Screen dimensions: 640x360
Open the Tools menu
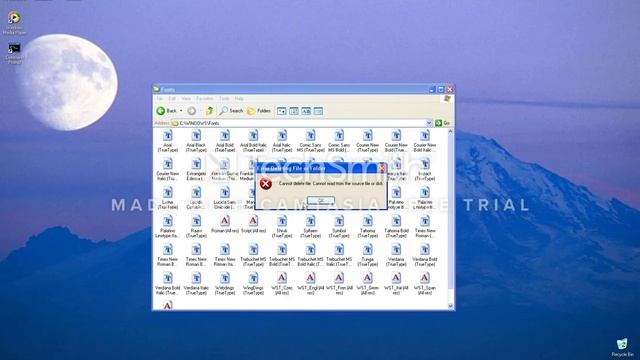tap(224, 99)
